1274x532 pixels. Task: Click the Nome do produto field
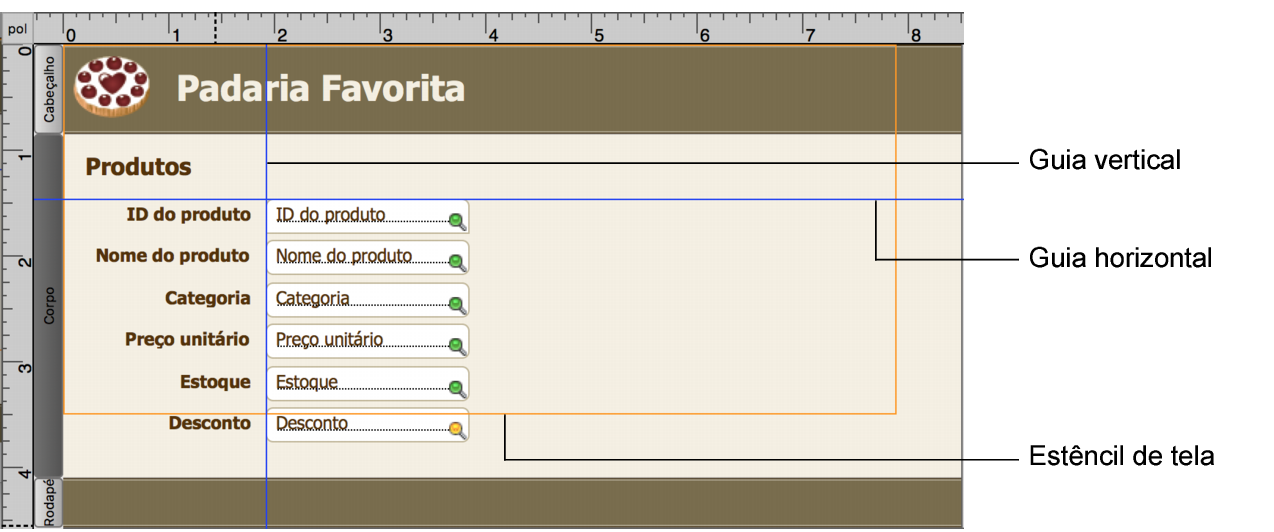click(368, 258)
